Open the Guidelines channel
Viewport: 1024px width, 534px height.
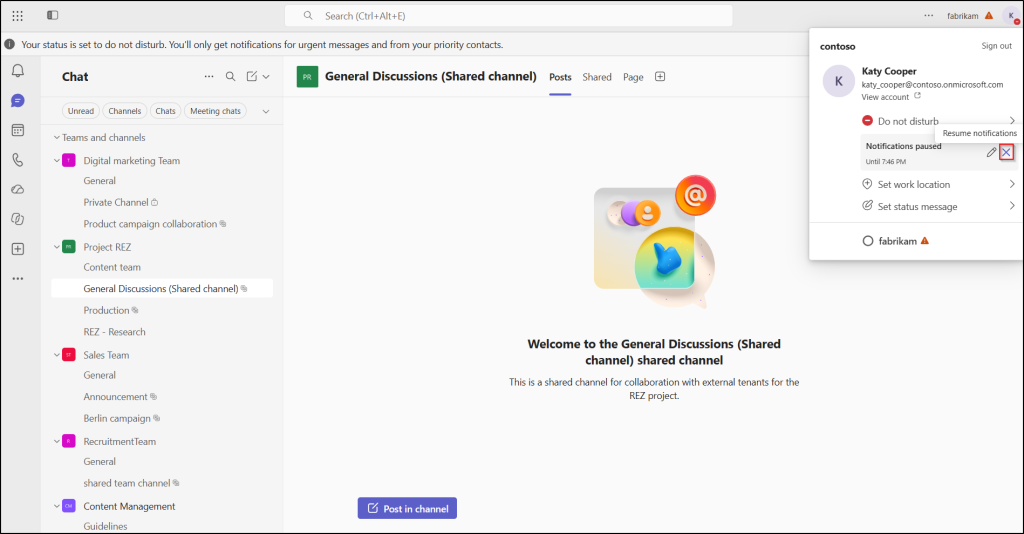pos(105,526)
